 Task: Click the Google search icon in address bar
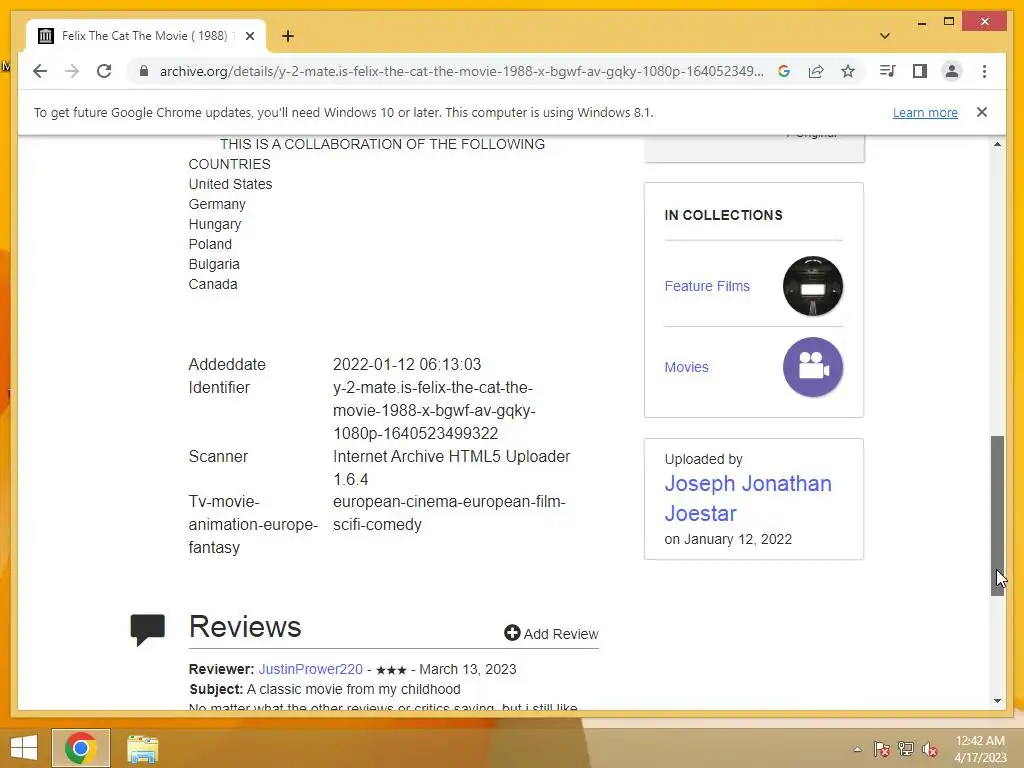[x=784, y=71]
